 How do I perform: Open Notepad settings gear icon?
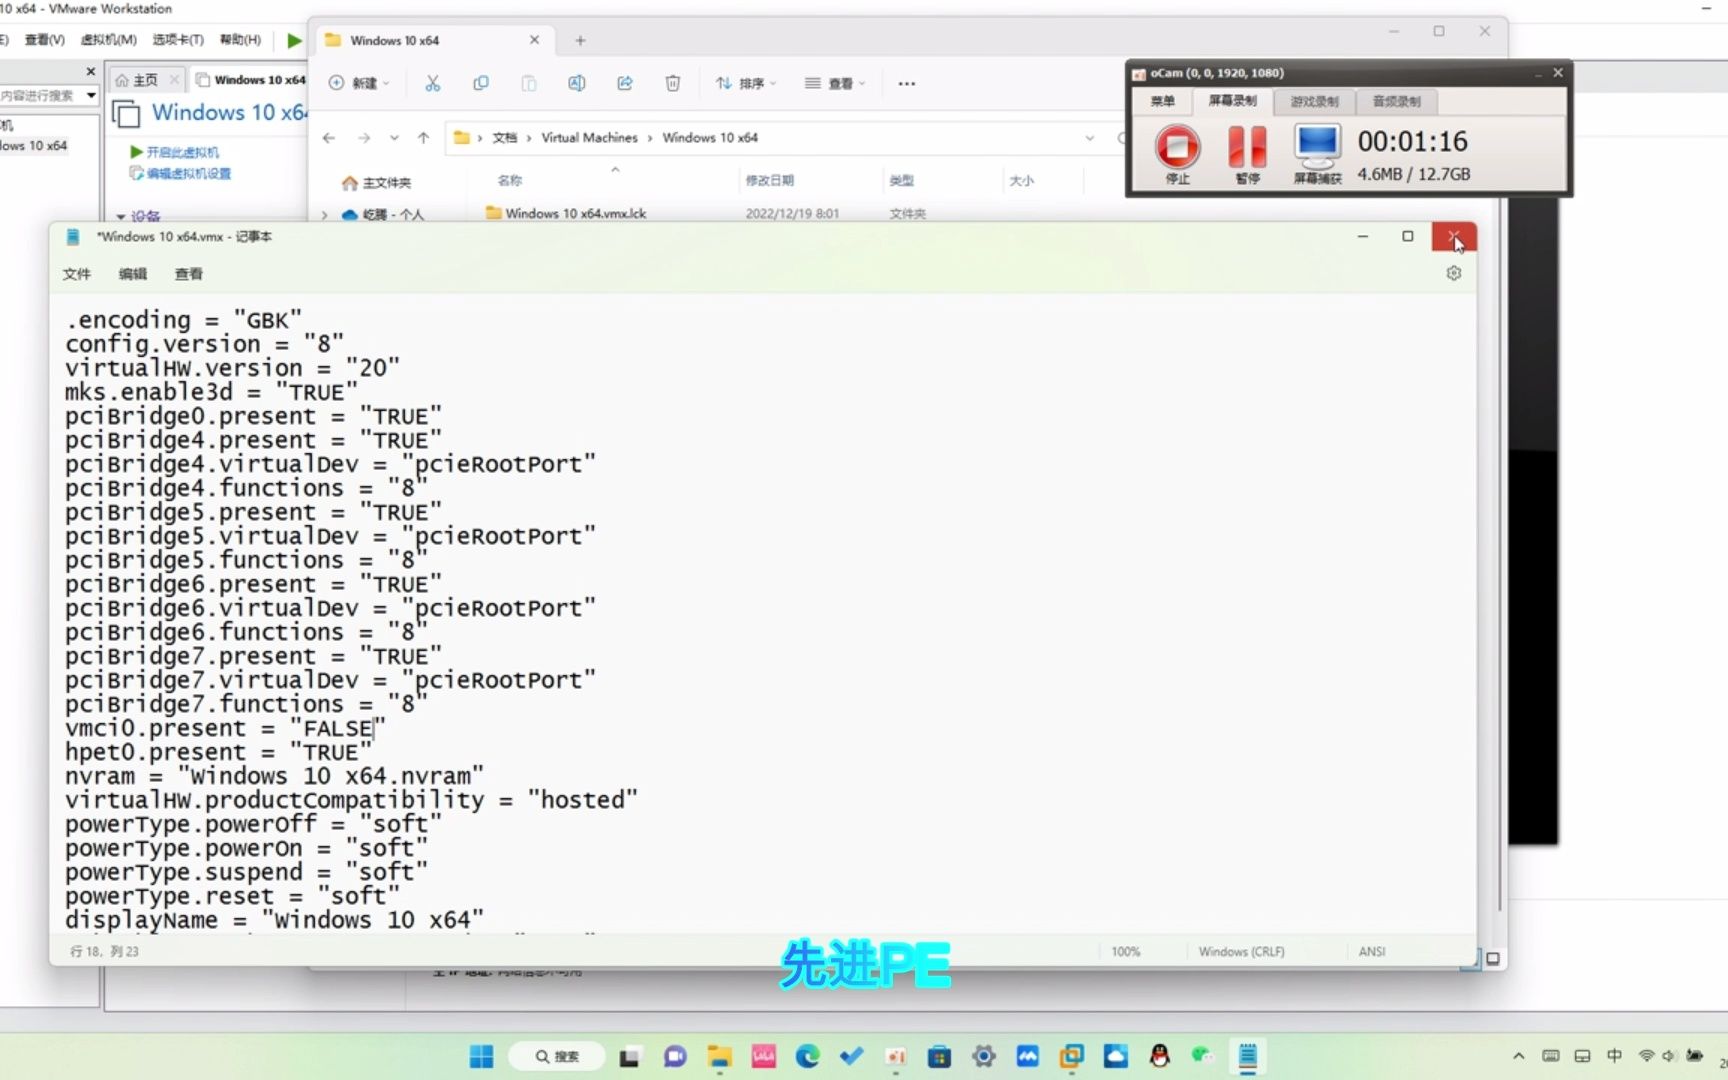(x=1454, y=273)
